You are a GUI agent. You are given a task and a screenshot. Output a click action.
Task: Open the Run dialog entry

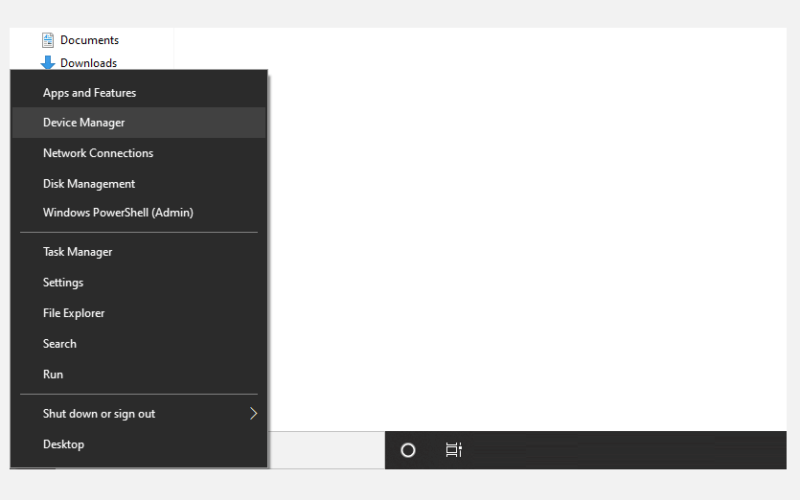click(138, 374)
